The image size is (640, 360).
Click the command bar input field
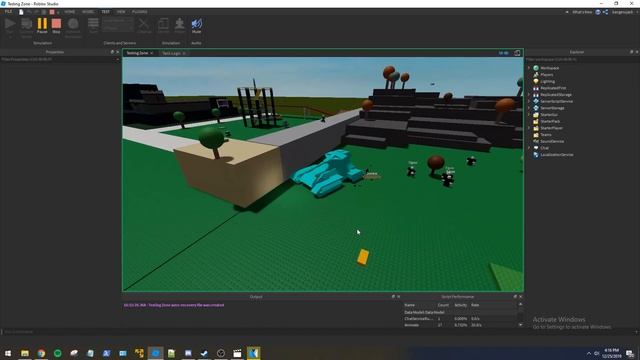pyautogui.click(x=318, y=332)
